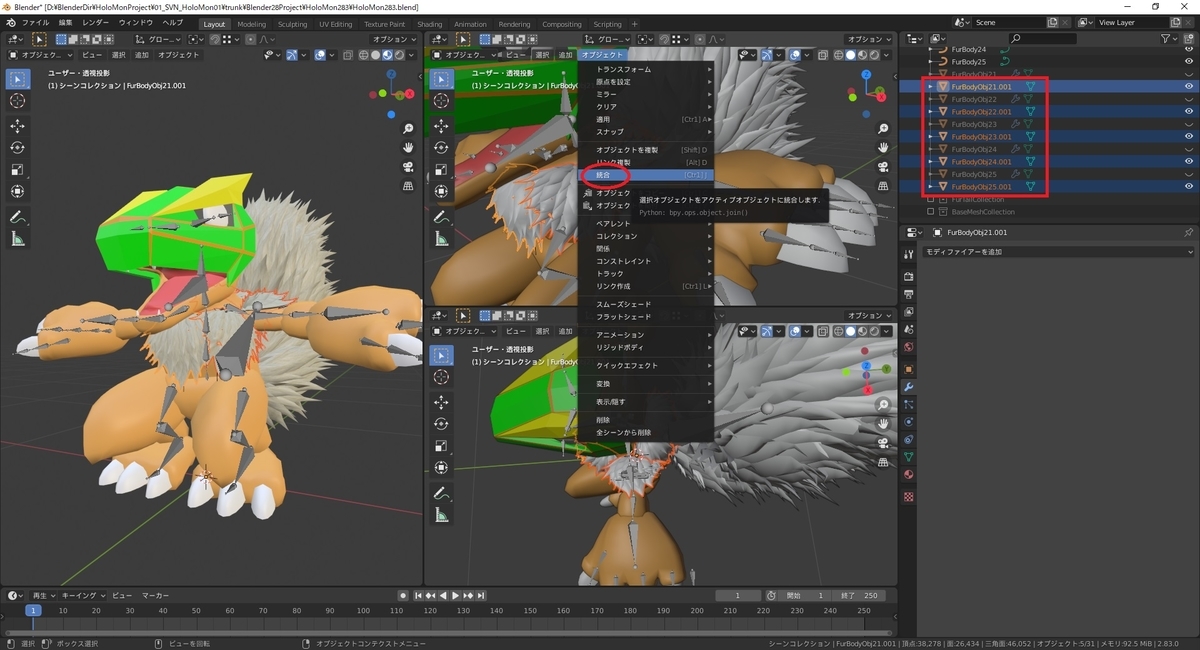Pin the properties editor context
Screen dimensions: 1200x650
[1188, 232]
